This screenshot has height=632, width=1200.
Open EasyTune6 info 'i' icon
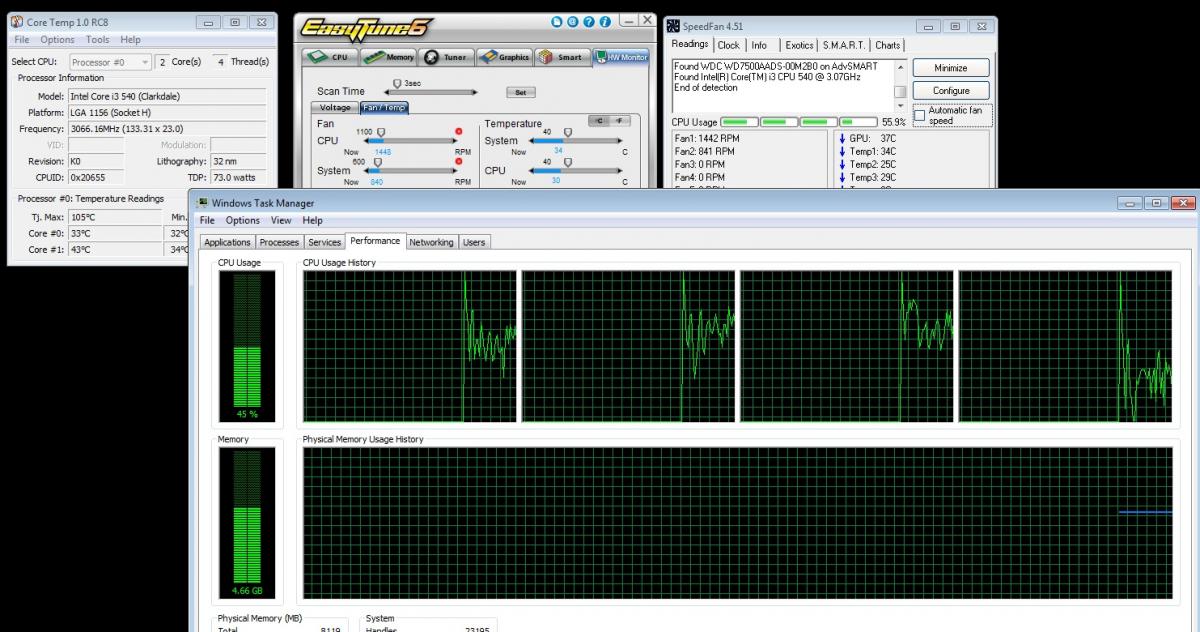click(x=605, y=21)
